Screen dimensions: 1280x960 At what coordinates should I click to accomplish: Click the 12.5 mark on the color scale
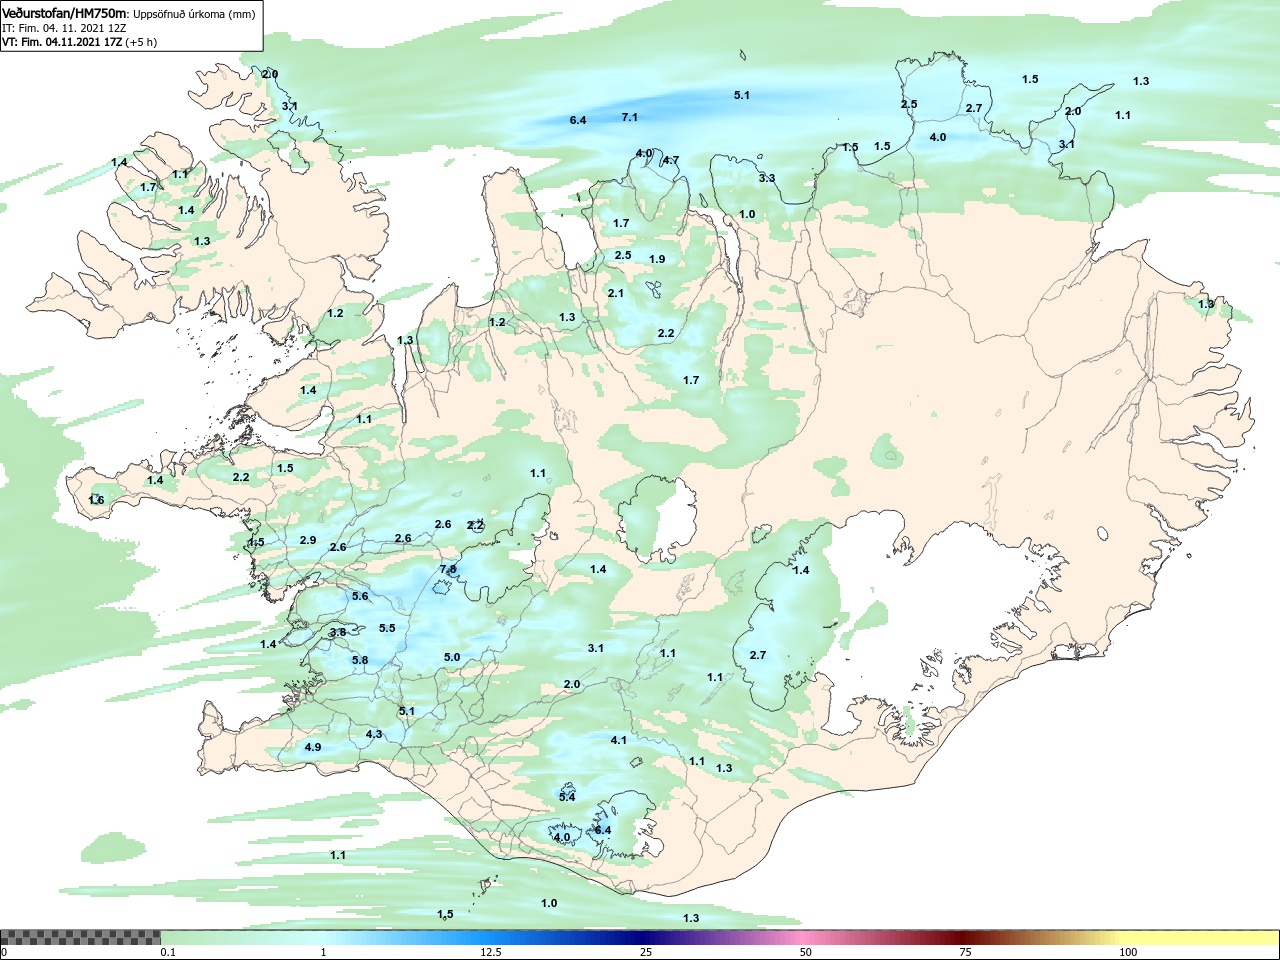pyautogui.click(x=491, y=953)
